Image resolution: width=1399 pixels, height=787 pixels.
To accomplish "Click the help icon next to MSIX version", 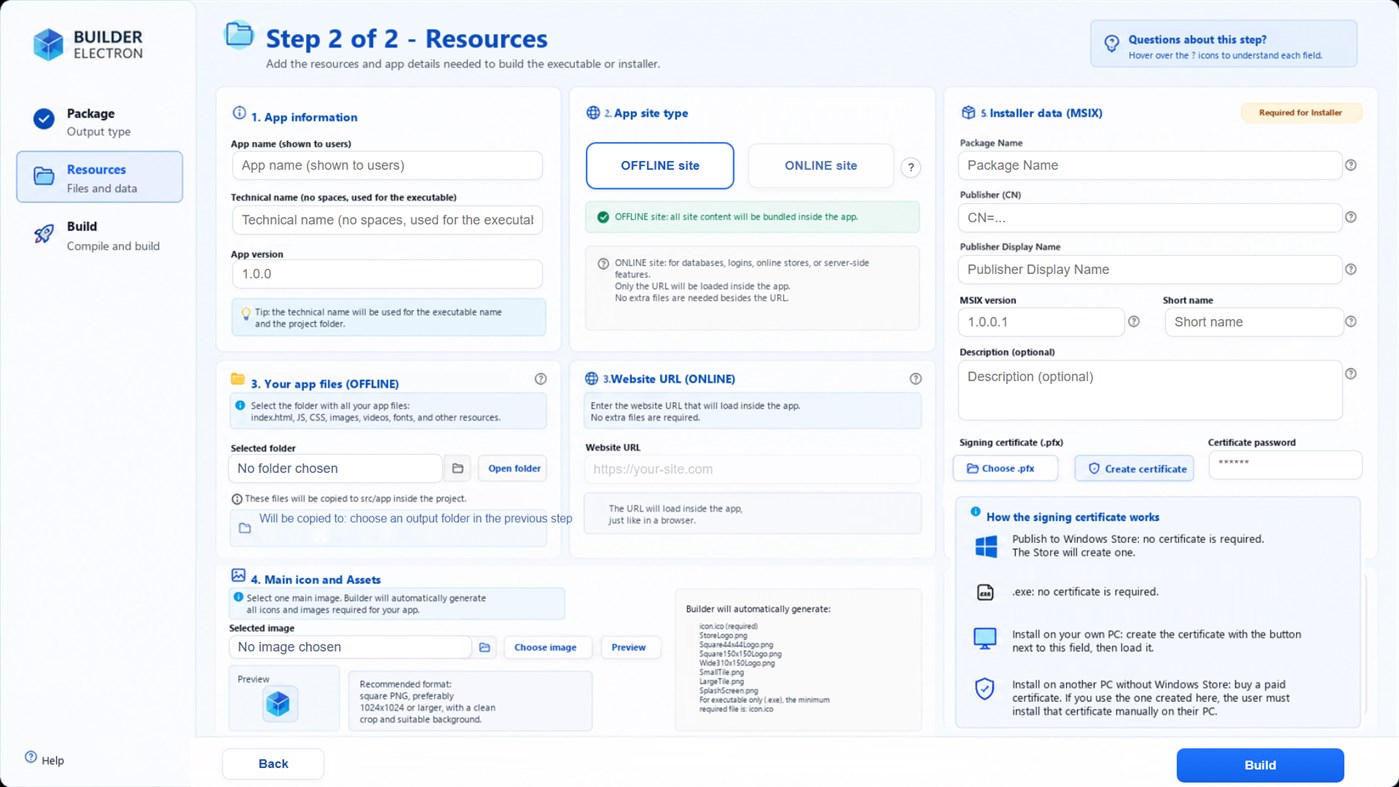I will click(1133, 322).
